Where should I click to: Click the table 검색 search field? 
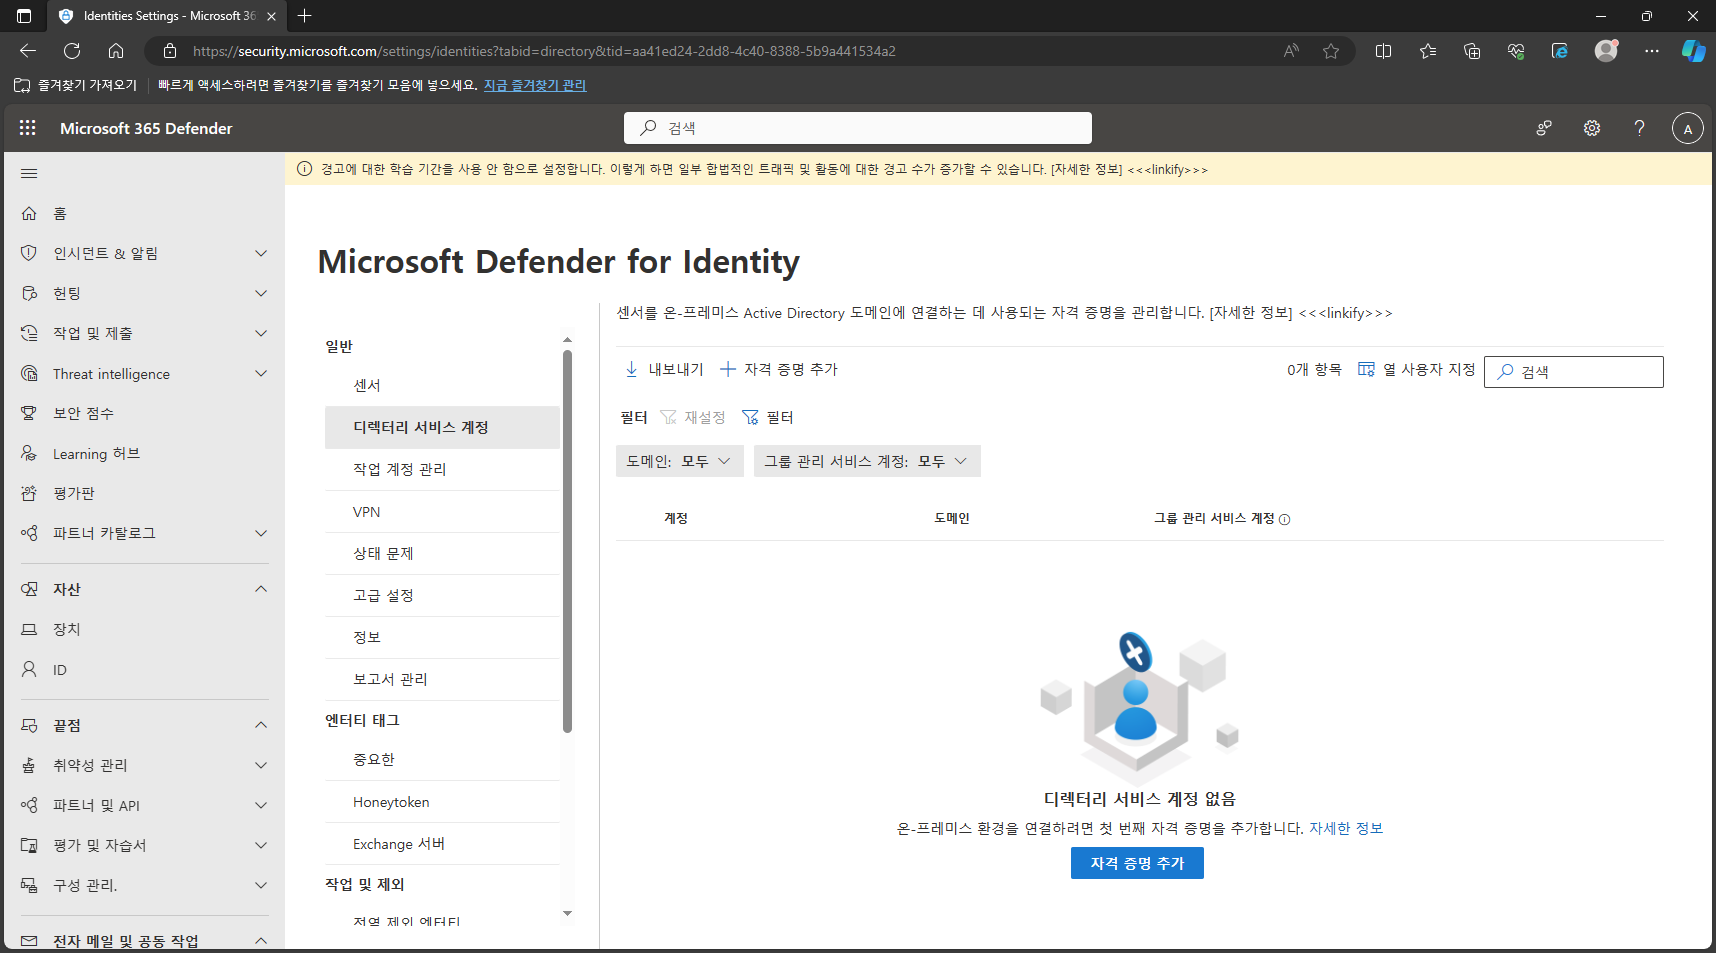pos(1574,372)
